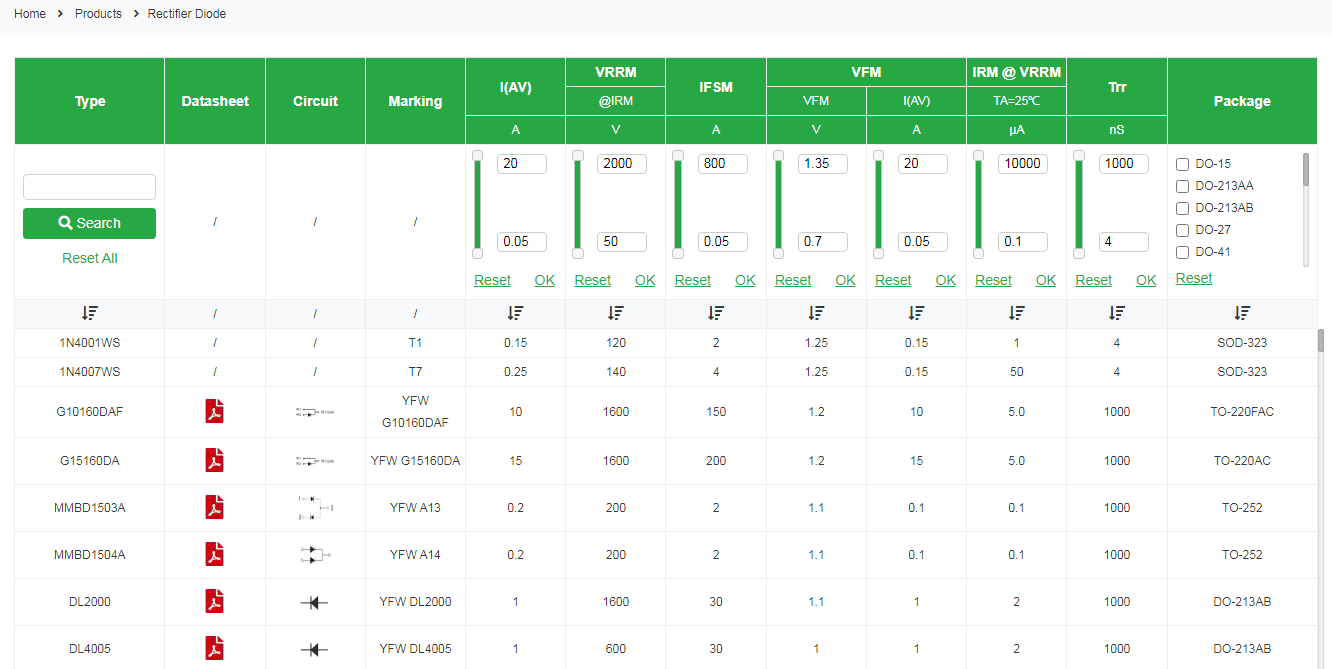This screenshot has height=669, width=1332.
Task: Click the green Search button
Action: [x=89, y=223]
